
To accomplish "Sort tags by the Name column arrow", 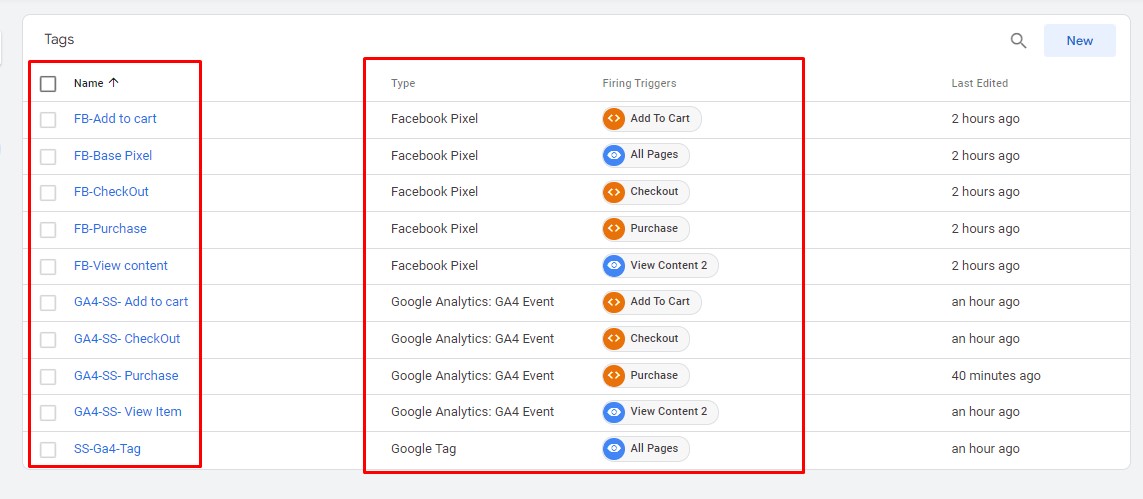I will click(113, 83).
